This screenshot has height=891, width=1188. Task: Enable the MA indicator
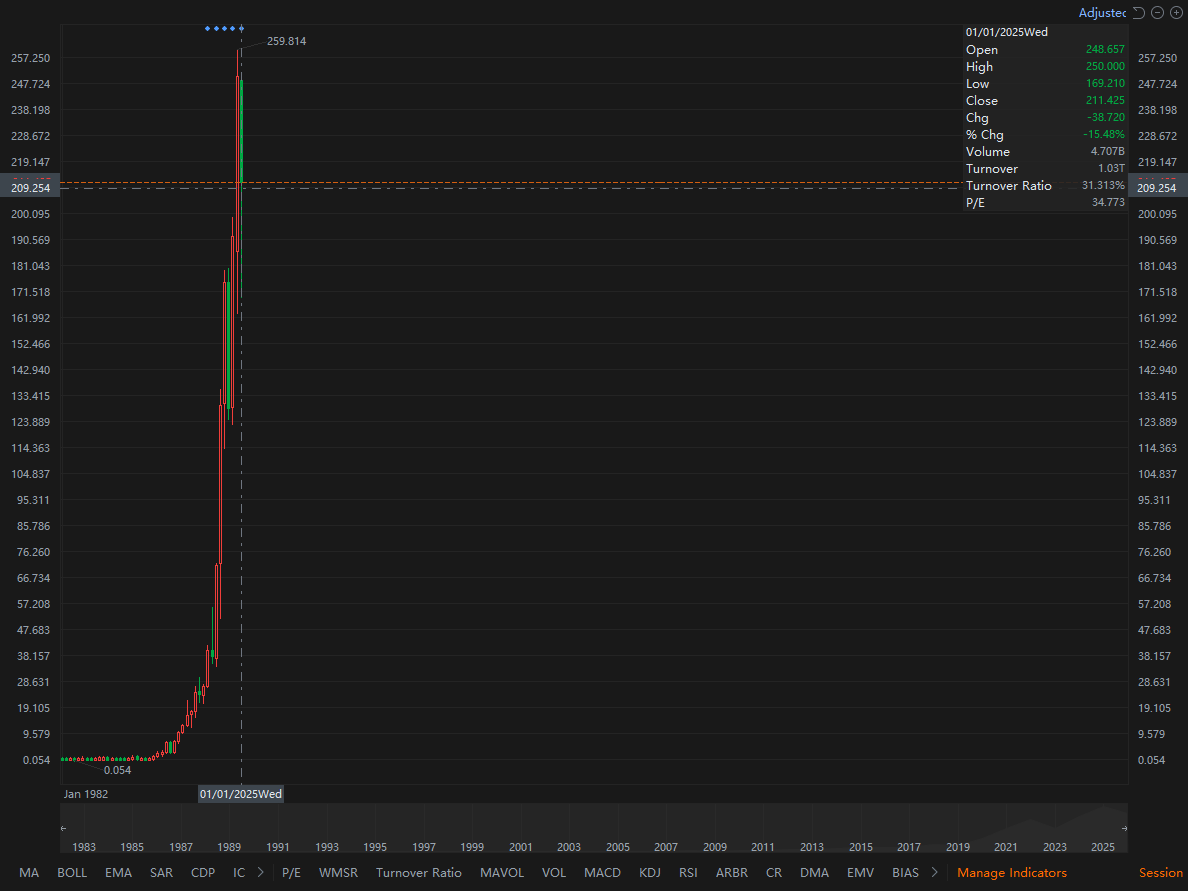[29, 873]
